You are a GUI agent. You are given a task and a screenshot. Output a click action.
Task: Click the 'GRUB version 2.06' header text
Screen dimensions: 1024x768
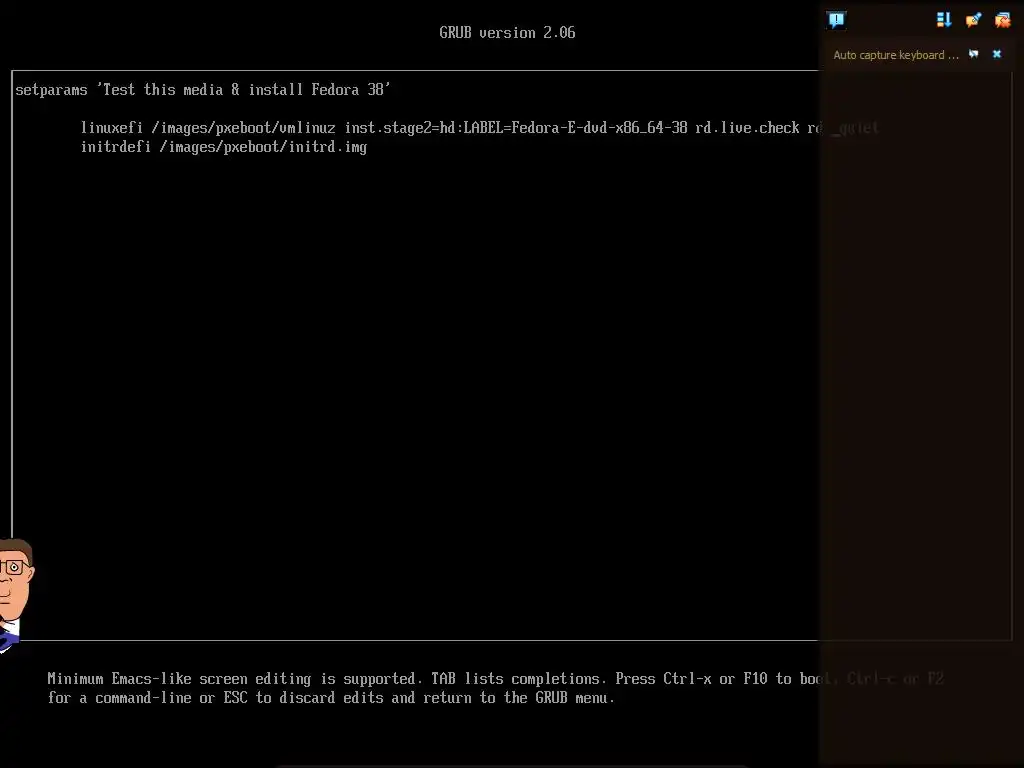[x=507, y=33]
